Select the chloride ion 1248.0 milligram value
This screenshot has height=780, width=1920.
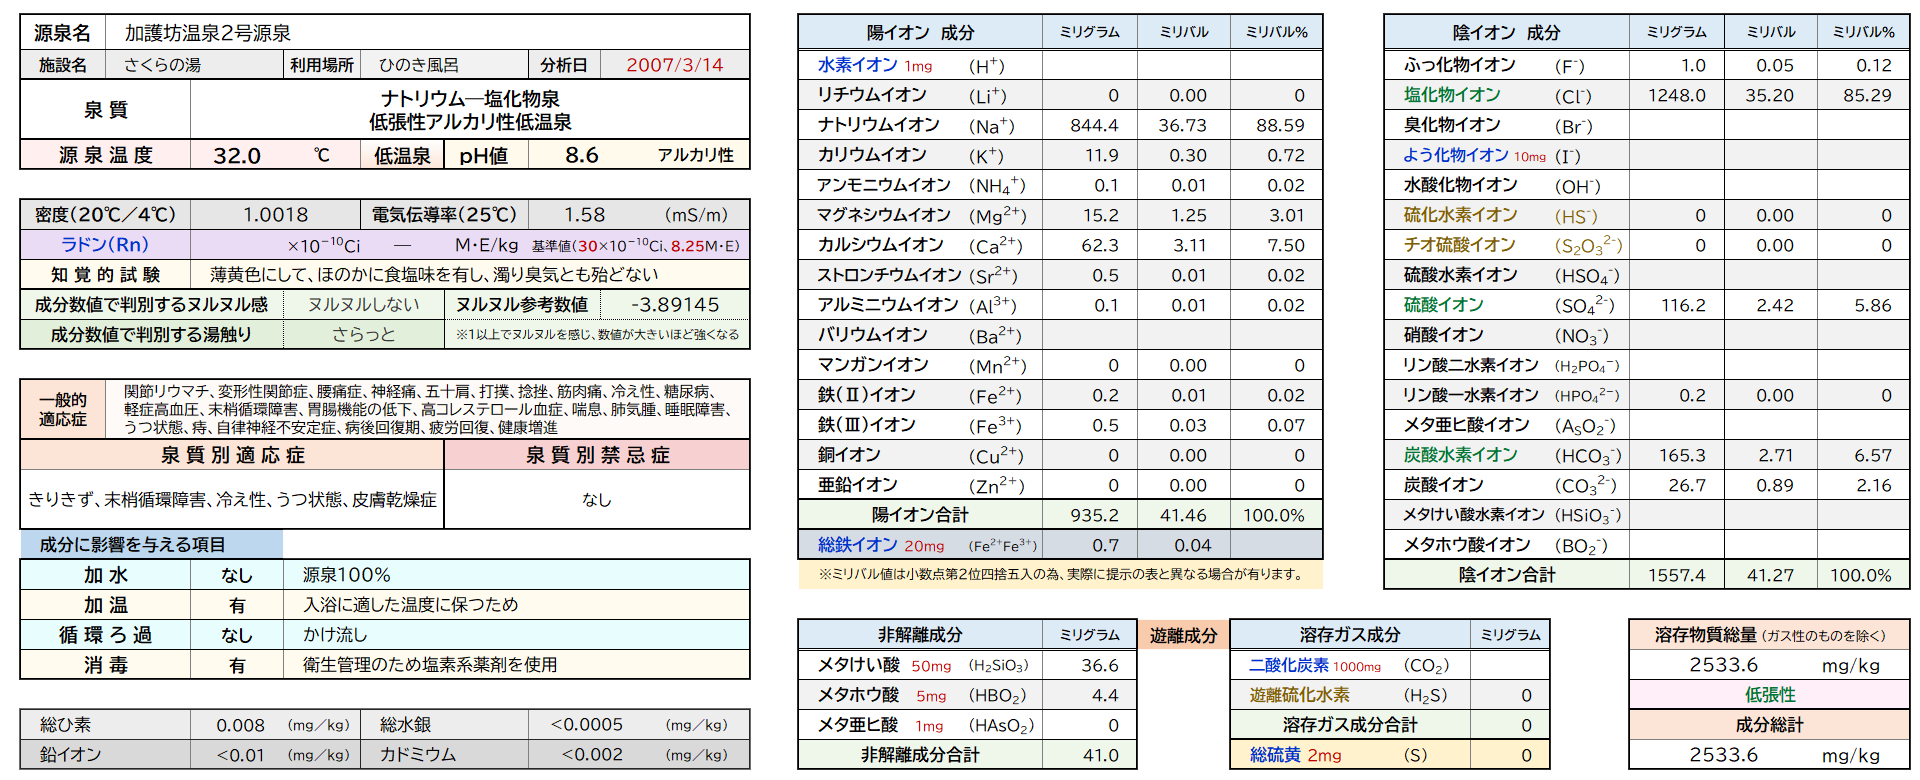[x=1676, y=95]
